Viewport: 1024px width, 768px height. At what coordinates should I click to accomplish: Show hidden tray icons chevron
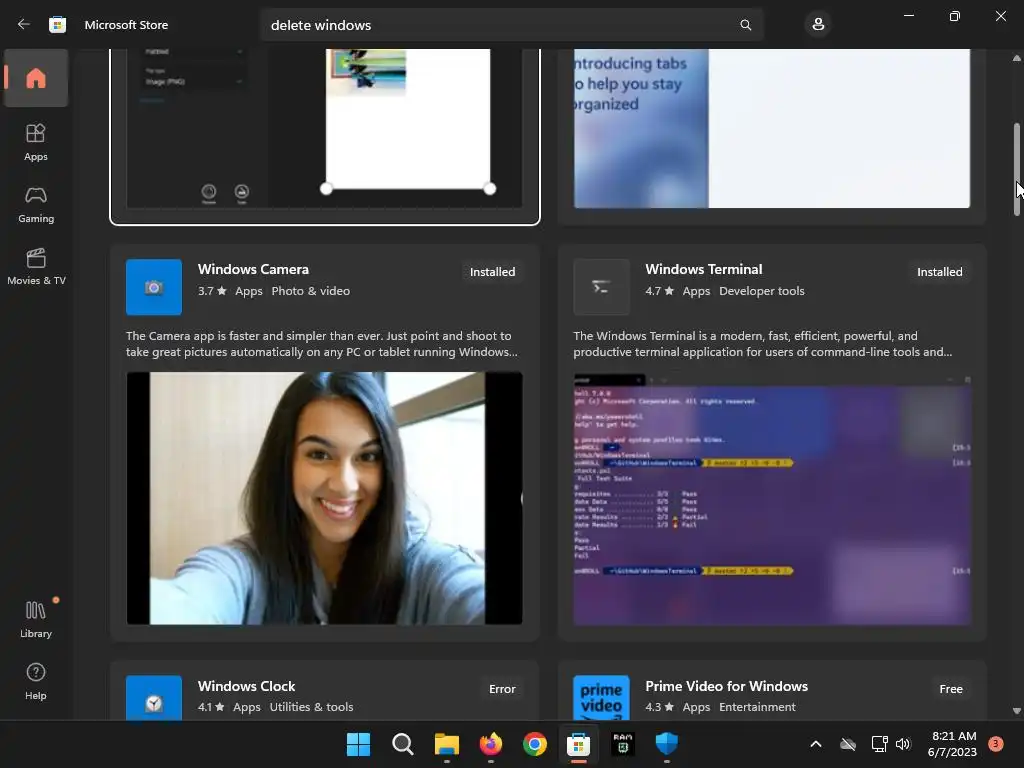pos(816,744)
